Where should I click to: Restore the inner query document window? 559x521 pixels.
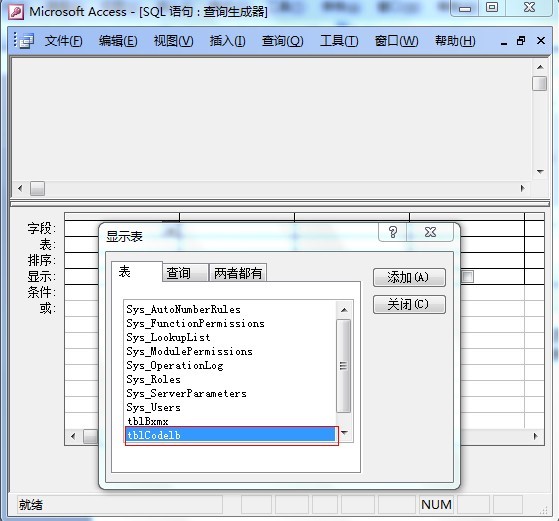(521, 41)
